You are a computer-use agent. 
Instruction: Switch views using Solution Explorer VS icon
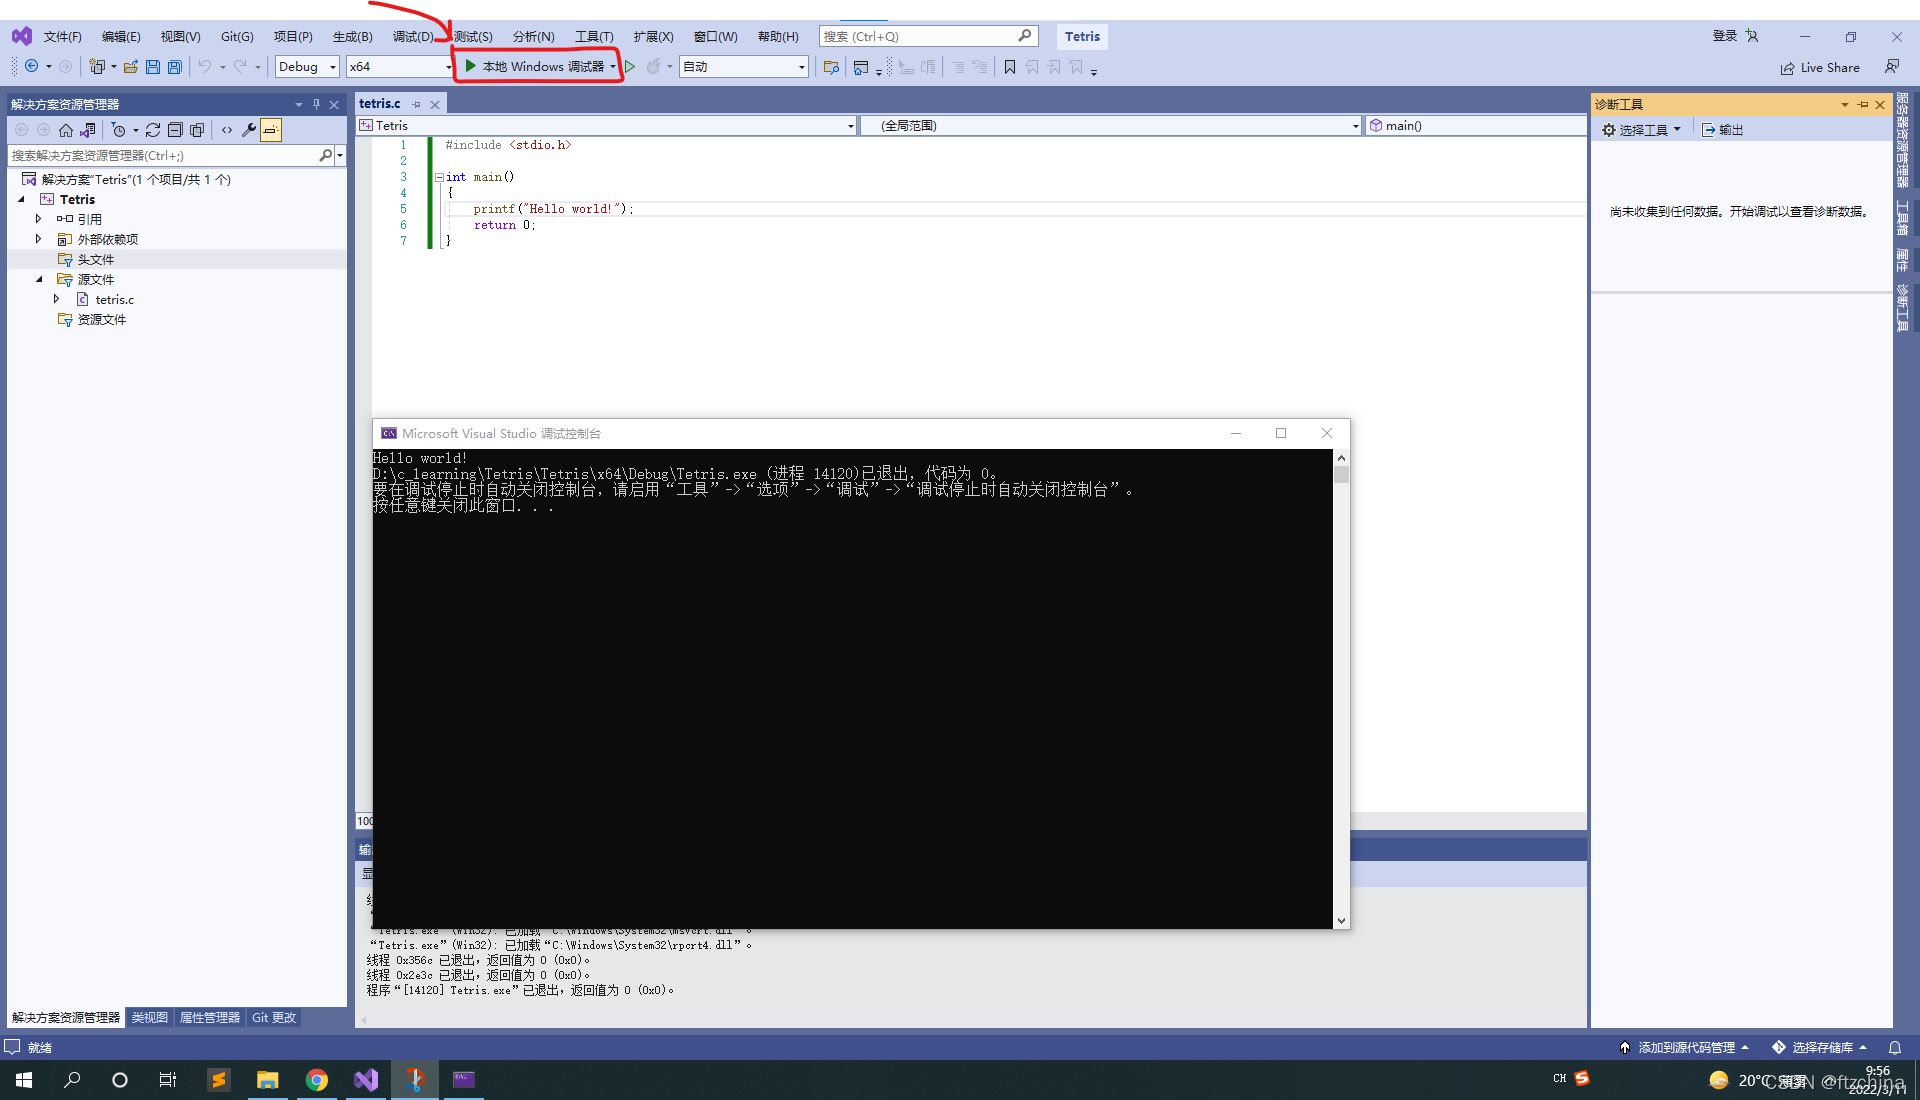(x=88, y=130)
